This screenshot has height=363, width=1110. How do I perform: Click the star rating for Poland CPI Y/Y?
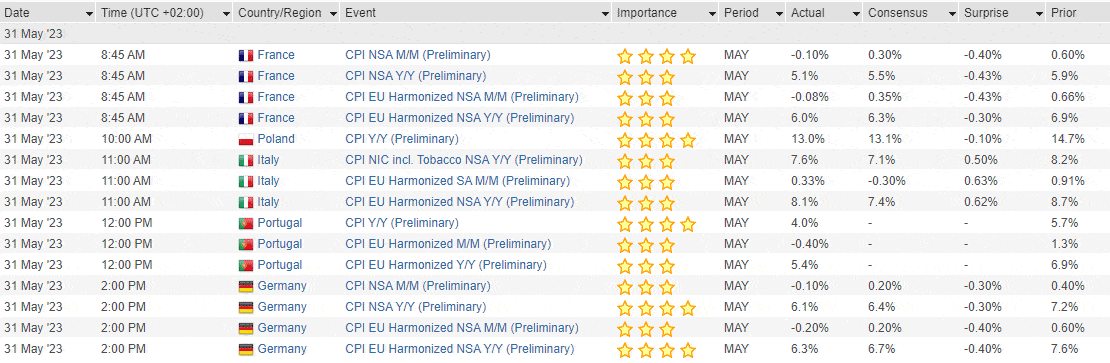[x=656, y=140]
